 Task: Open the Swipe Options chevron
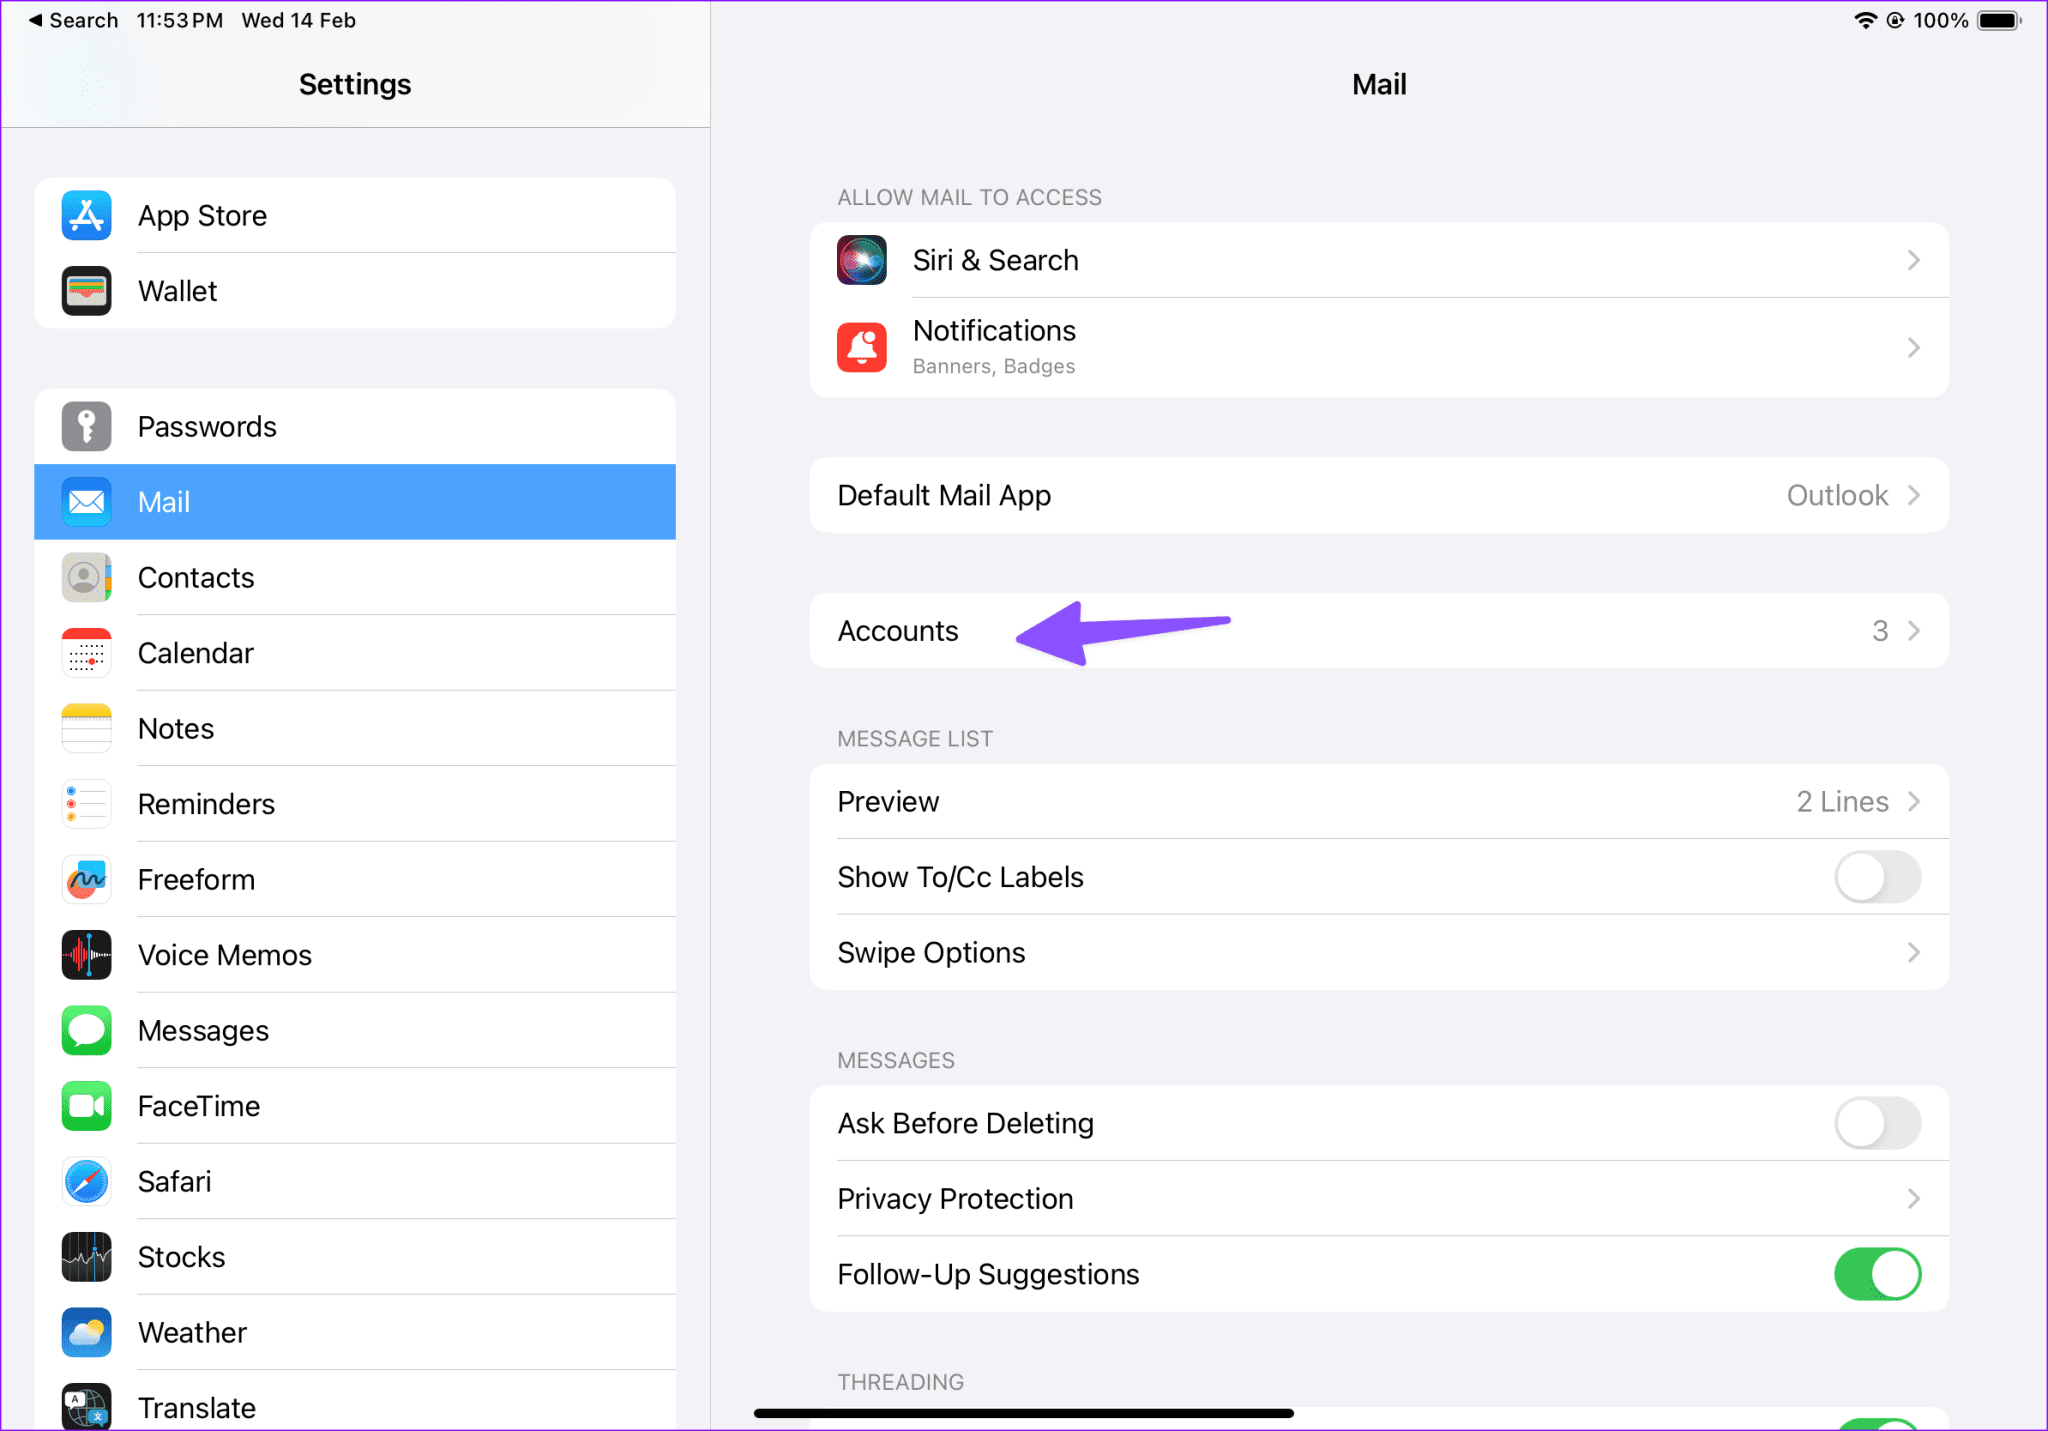pos(1913,952)
